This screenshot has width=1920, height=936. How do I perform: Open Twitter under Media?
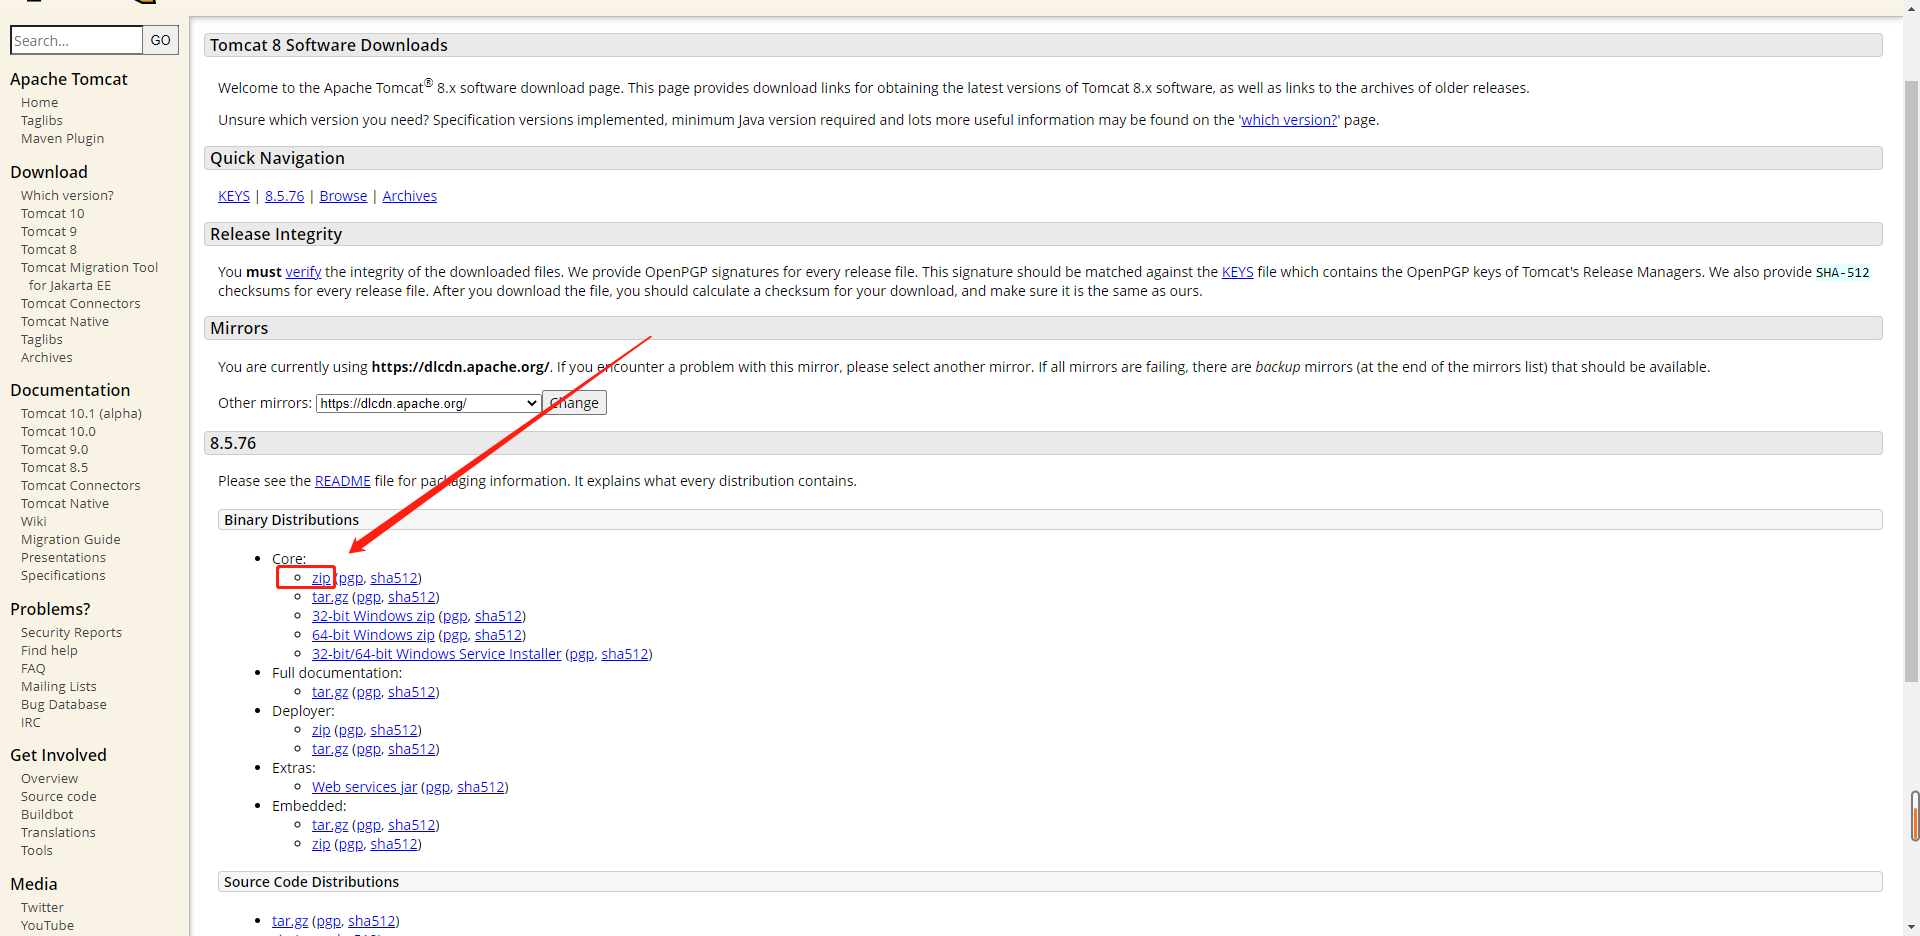[x=42, y=908]
